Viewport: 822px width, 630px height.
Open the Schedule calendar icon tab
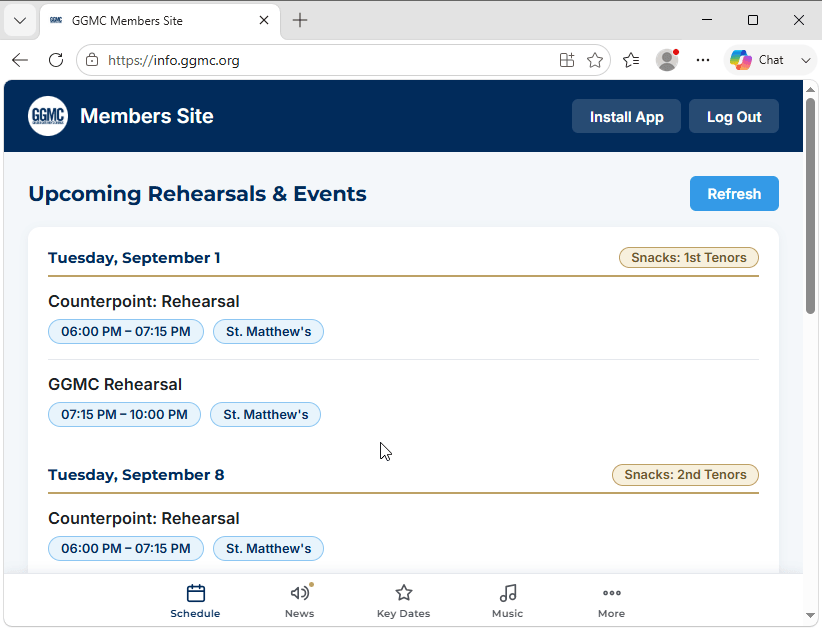point(195,601)
